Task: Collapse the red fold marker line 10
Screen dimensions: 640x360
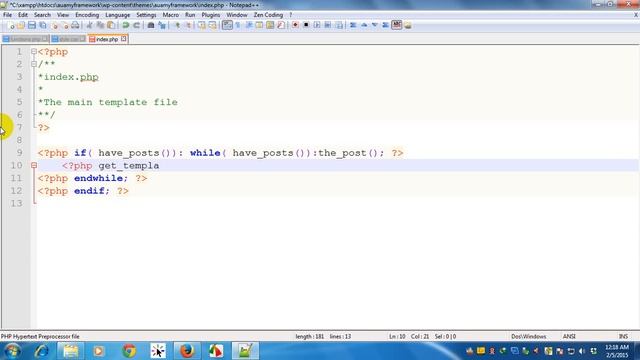Action: pos(34,165)
